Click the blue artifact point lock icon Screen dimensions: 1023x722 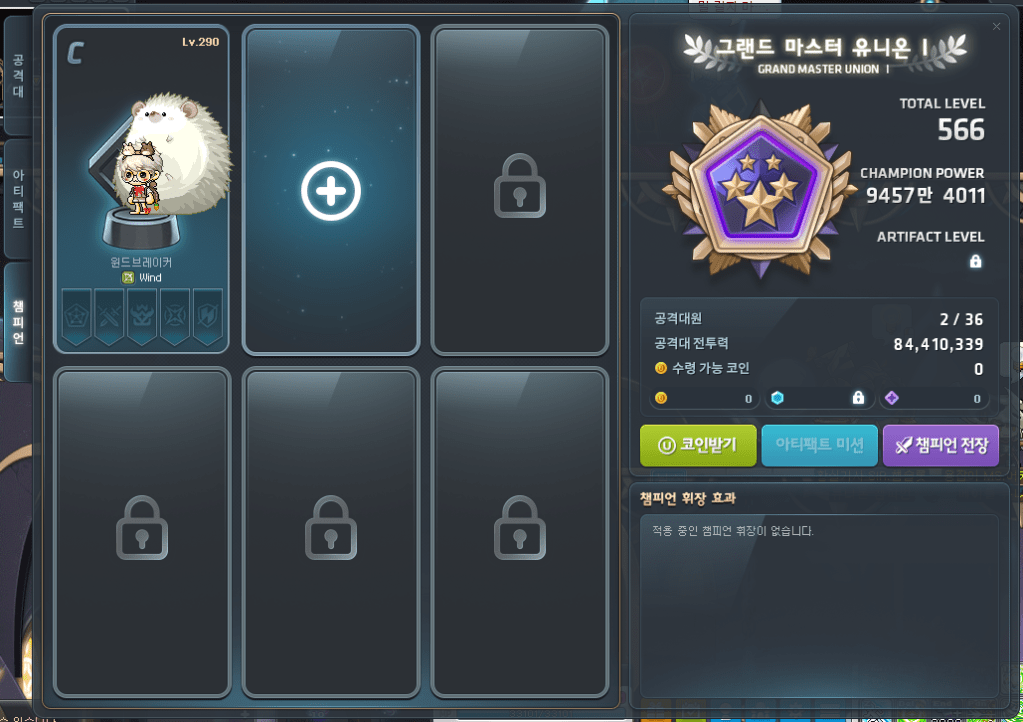(x=858, y=398)
